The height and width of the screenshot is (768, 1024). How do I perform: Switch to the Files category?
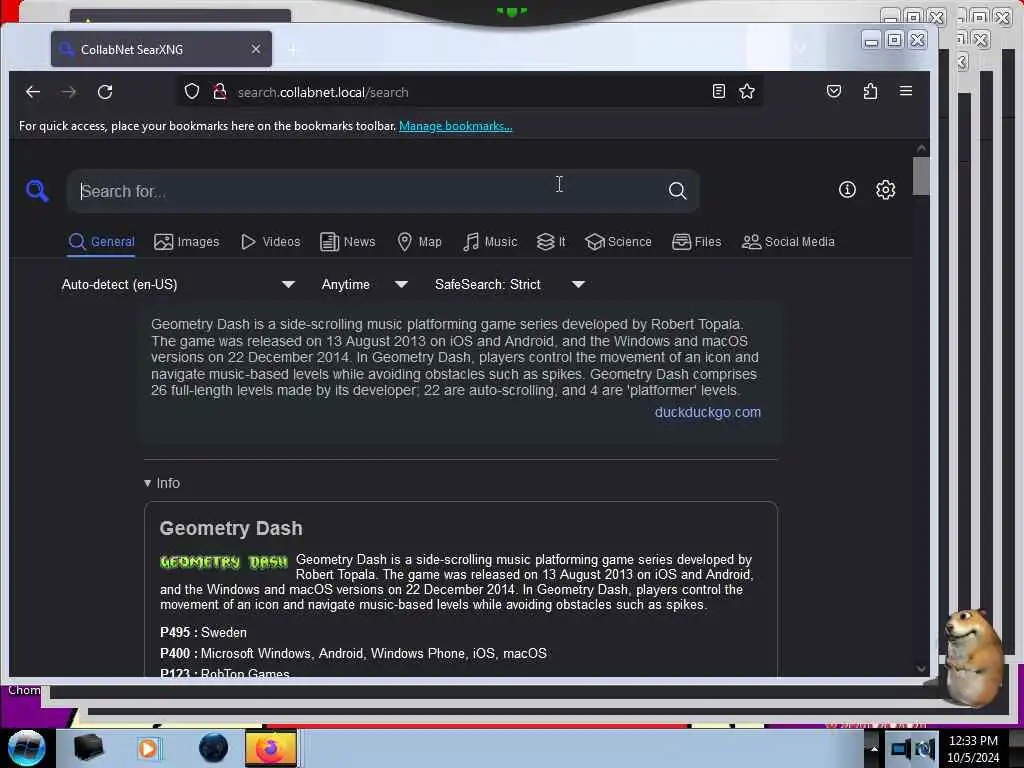click(697, 242)
